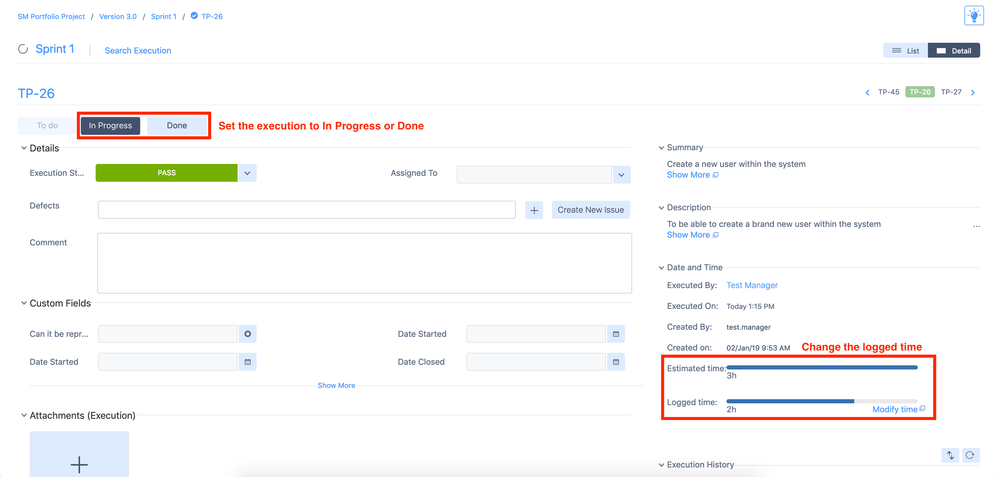Image resolution: width=998 pixels, height=477 pixels.
Task: Click the Estimated time progress bar
Action: 822,367
